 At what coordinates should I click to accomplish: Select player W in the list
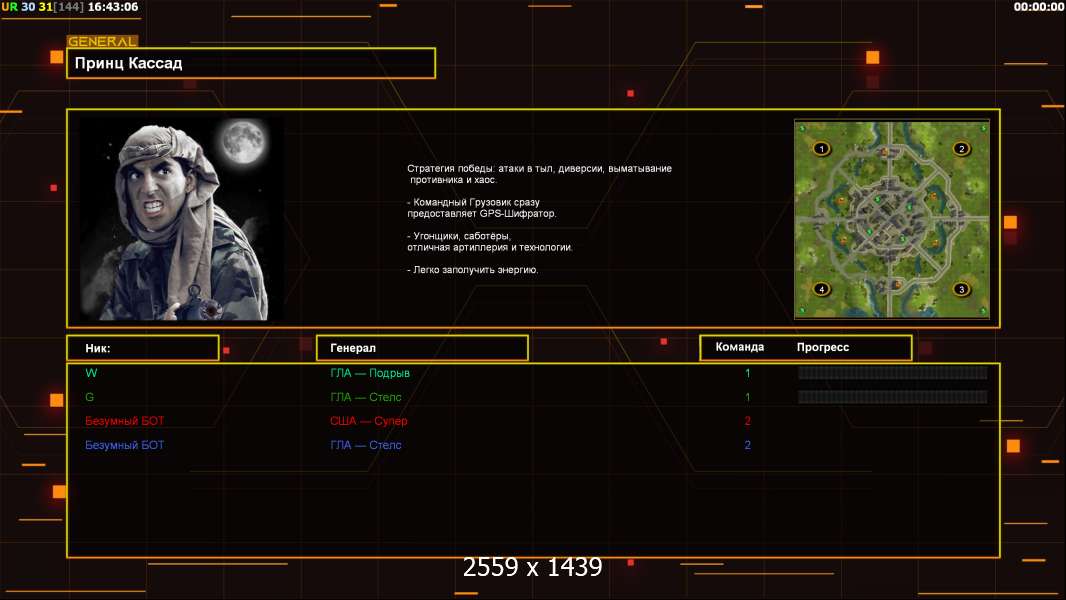click(91, 373)
